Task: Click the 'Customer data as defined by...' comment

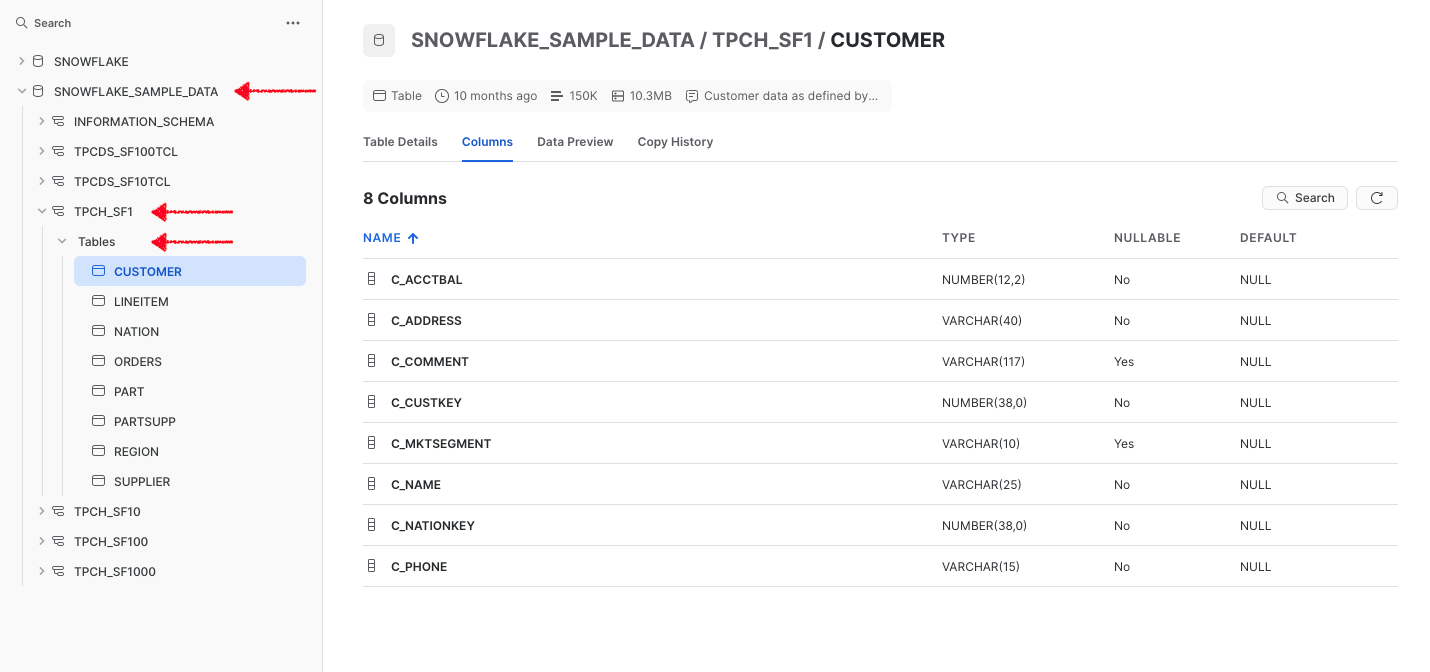Action: click(x=791, y=96)
